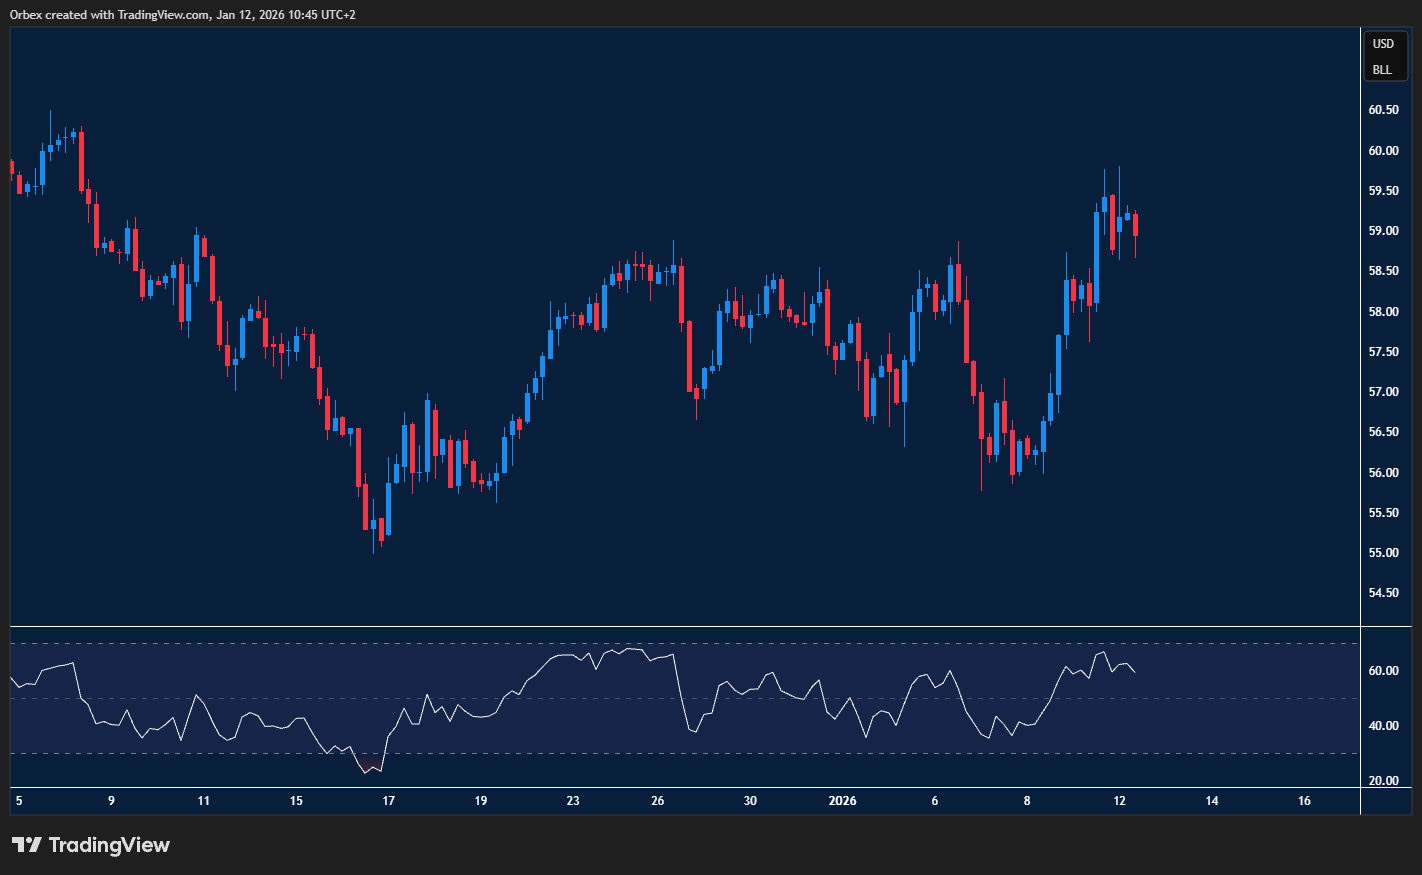
Task: Select the 2026 marker on time axis
Action: click(842, 801)
